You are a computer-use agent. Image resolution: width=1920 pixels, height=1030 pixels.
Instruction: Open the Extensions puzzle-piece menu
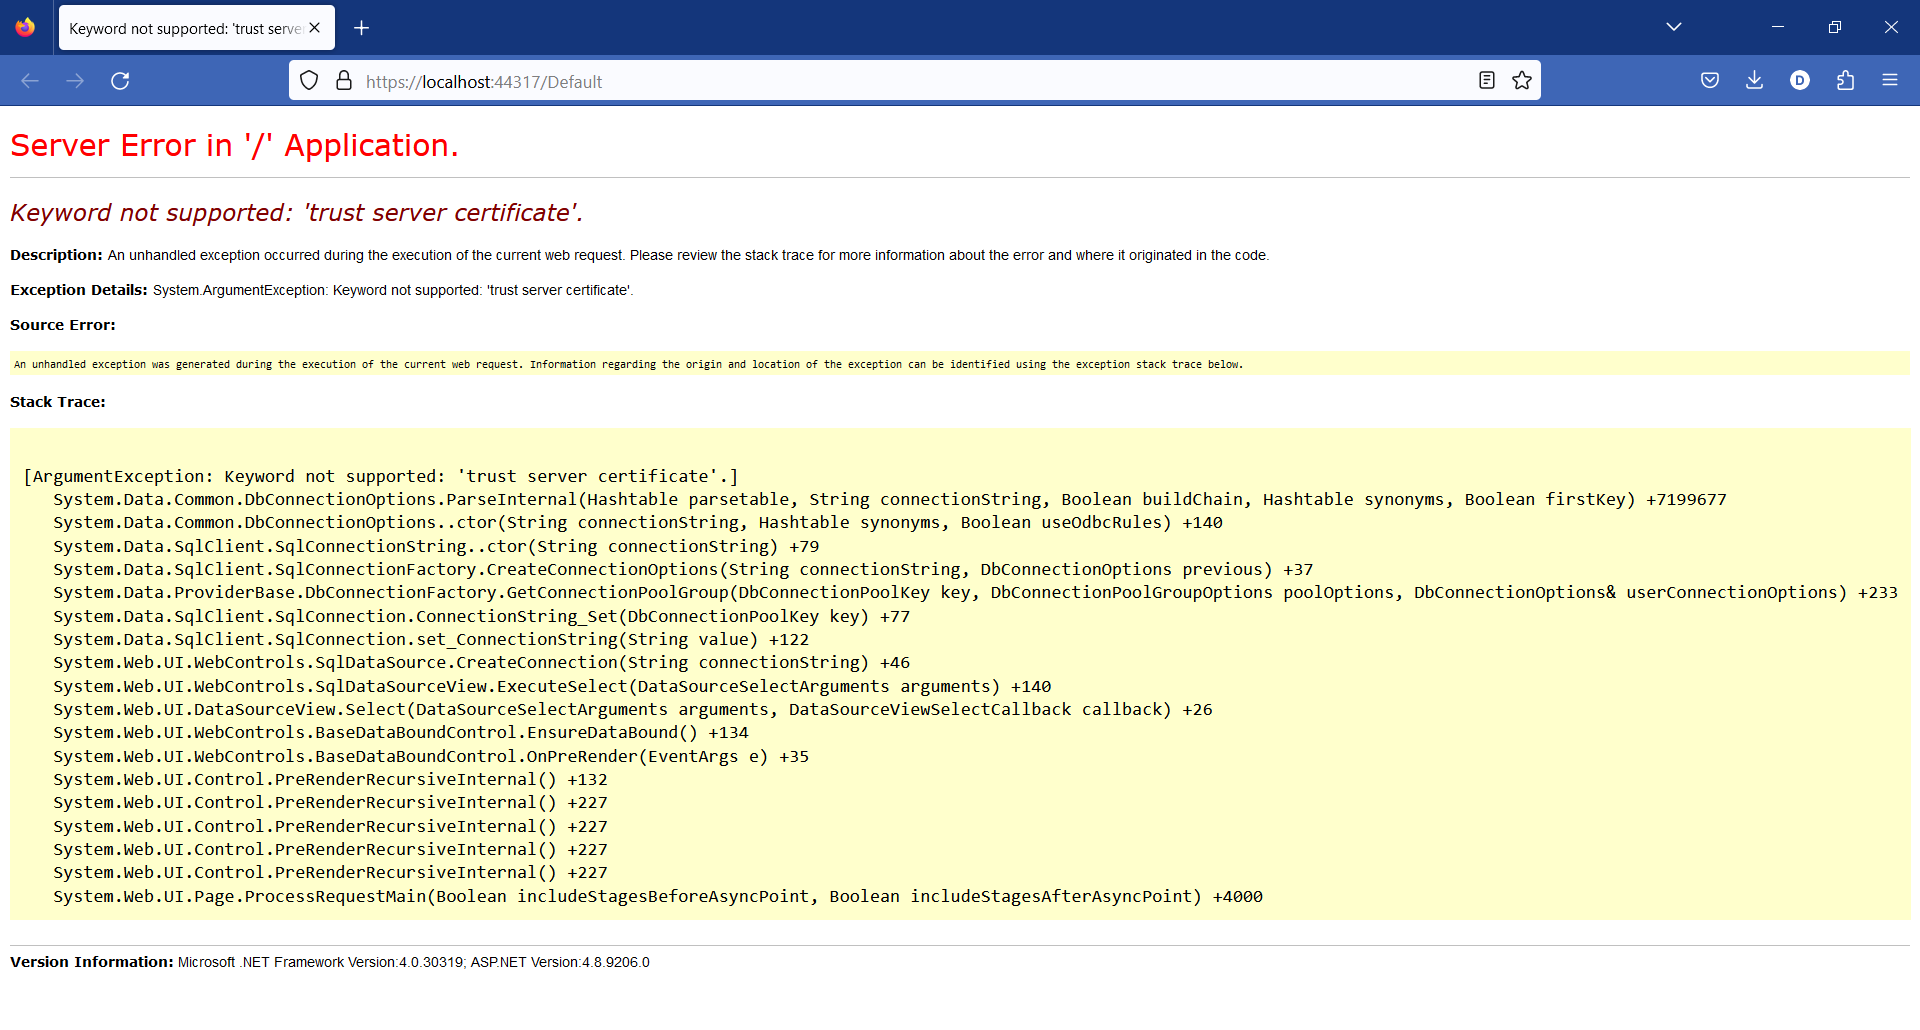[1845, 81]
